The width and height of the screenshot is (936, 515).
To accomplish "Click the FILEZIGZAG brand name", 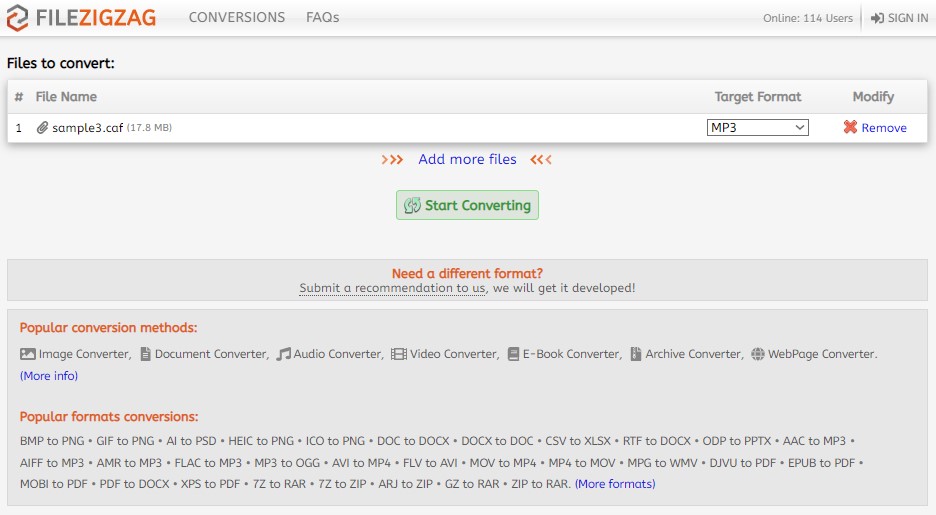I will [x=96, y=18].
